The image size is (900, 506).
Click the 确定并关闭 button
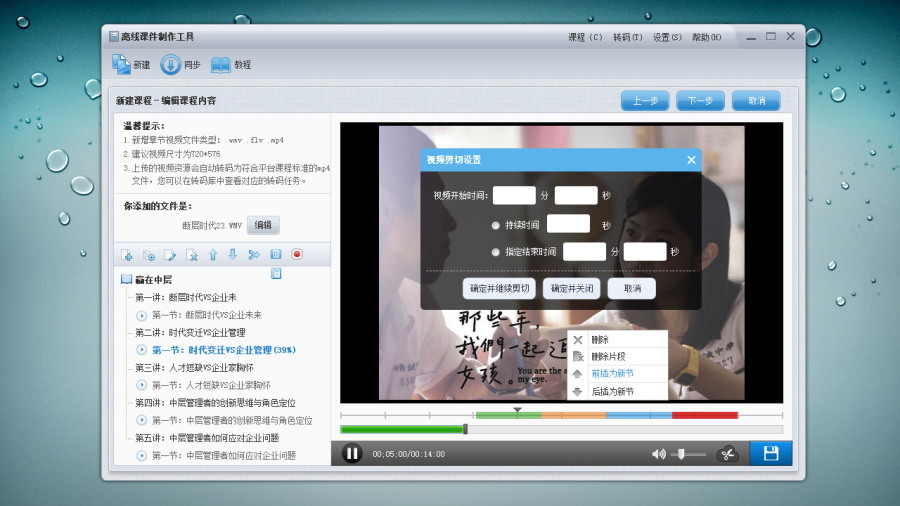pyautogui.click(x=572, y=288)
